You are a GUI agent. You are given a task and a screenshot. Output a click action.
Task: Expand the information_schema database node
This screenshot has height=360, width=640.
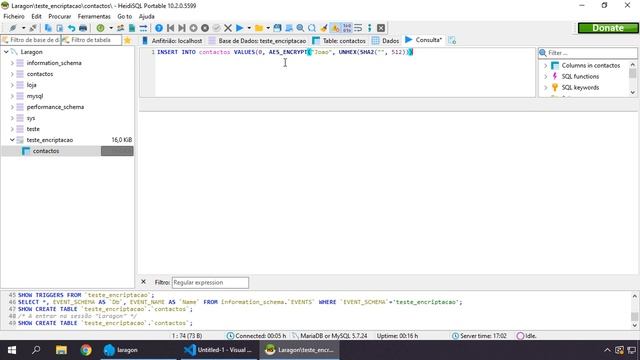pyautogui.click(x=12, y=63)
